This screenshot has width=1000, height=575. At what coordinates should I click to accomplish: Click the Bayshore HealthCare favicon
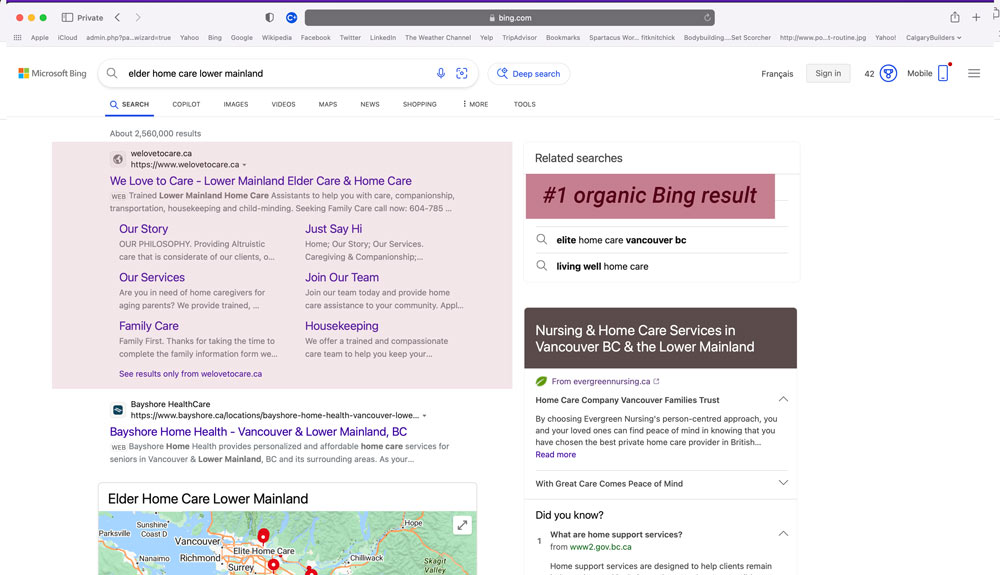[117, 410]
